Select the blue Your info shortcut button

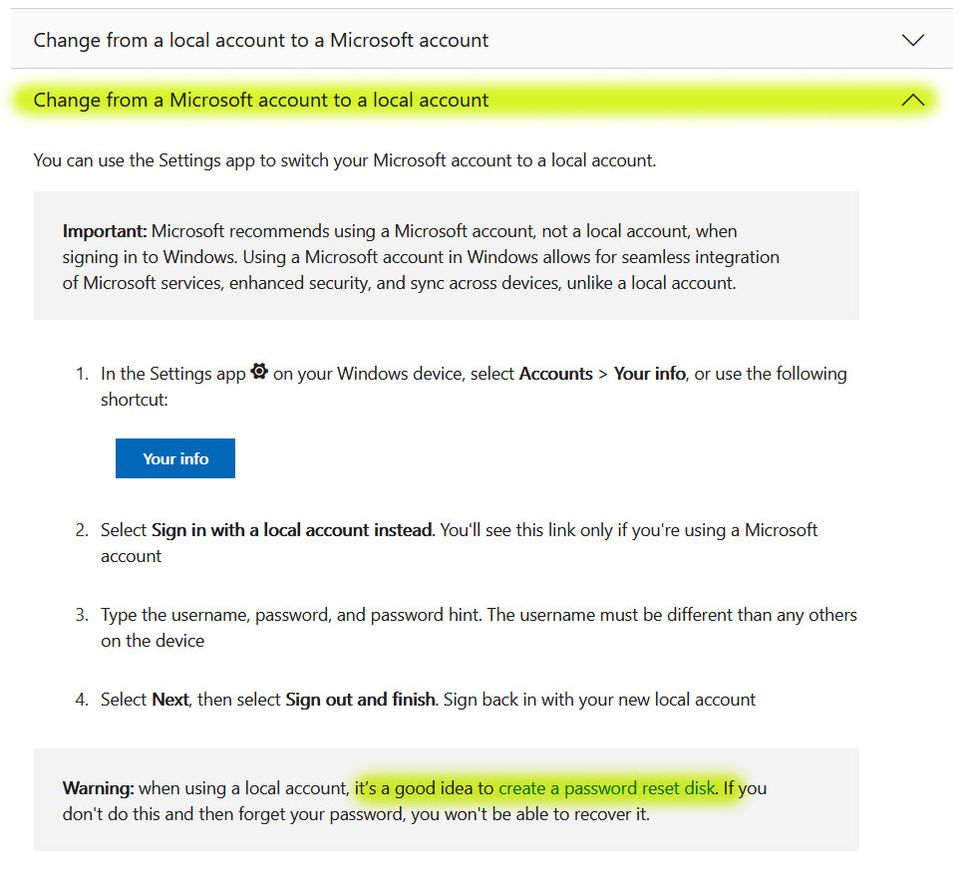tap(175, 458)
